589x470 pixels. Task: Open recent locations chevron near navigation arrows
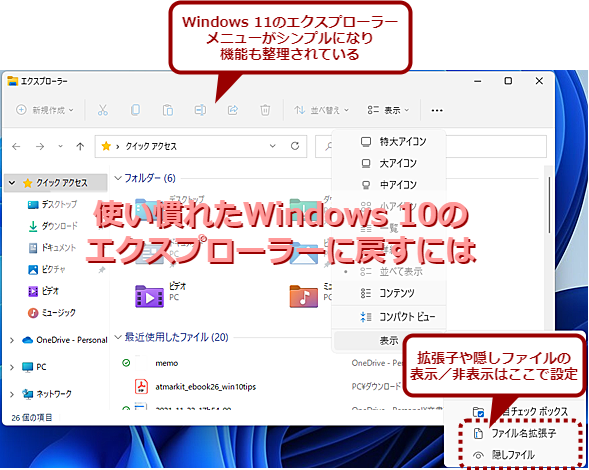pyautogui.click(x=60, y=146)
